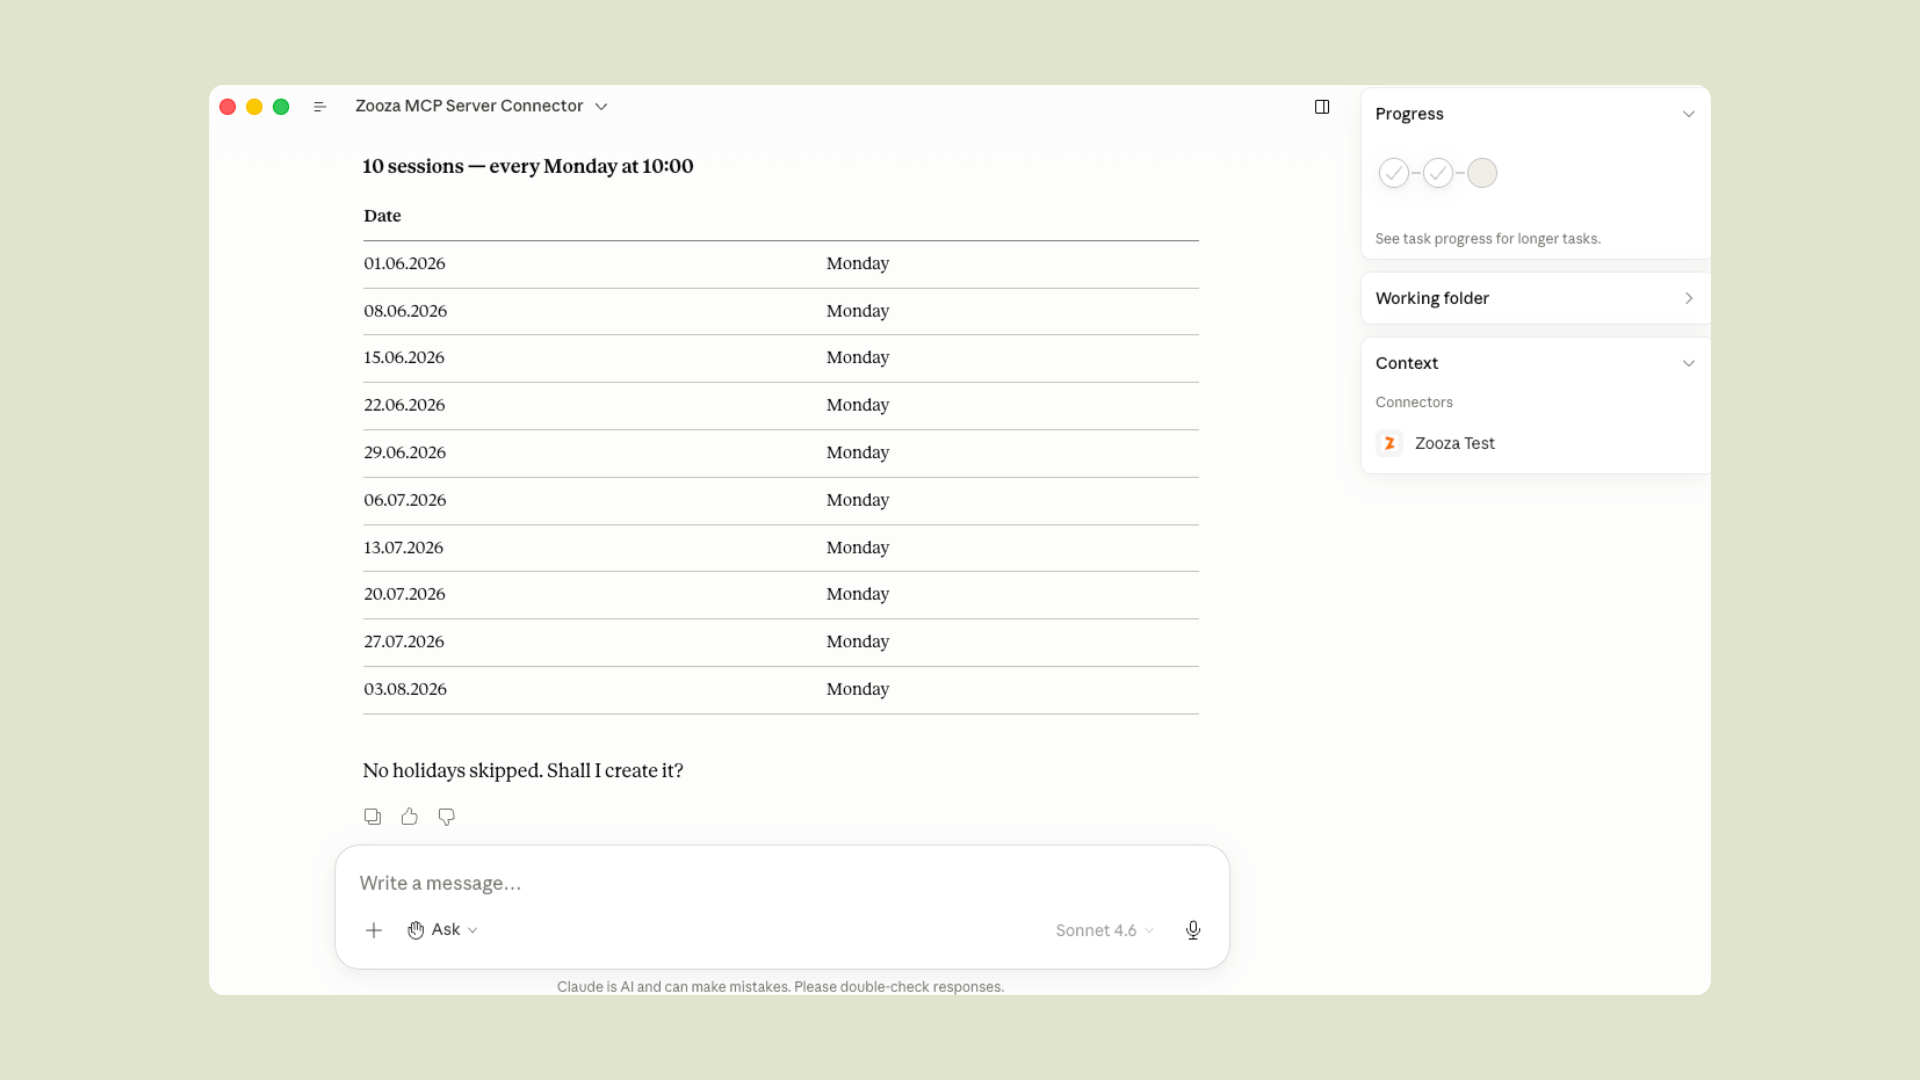This screenshot has width=1920, height=1080.
Task: Click the green maximize window button
Action: (x=281, y=107)
